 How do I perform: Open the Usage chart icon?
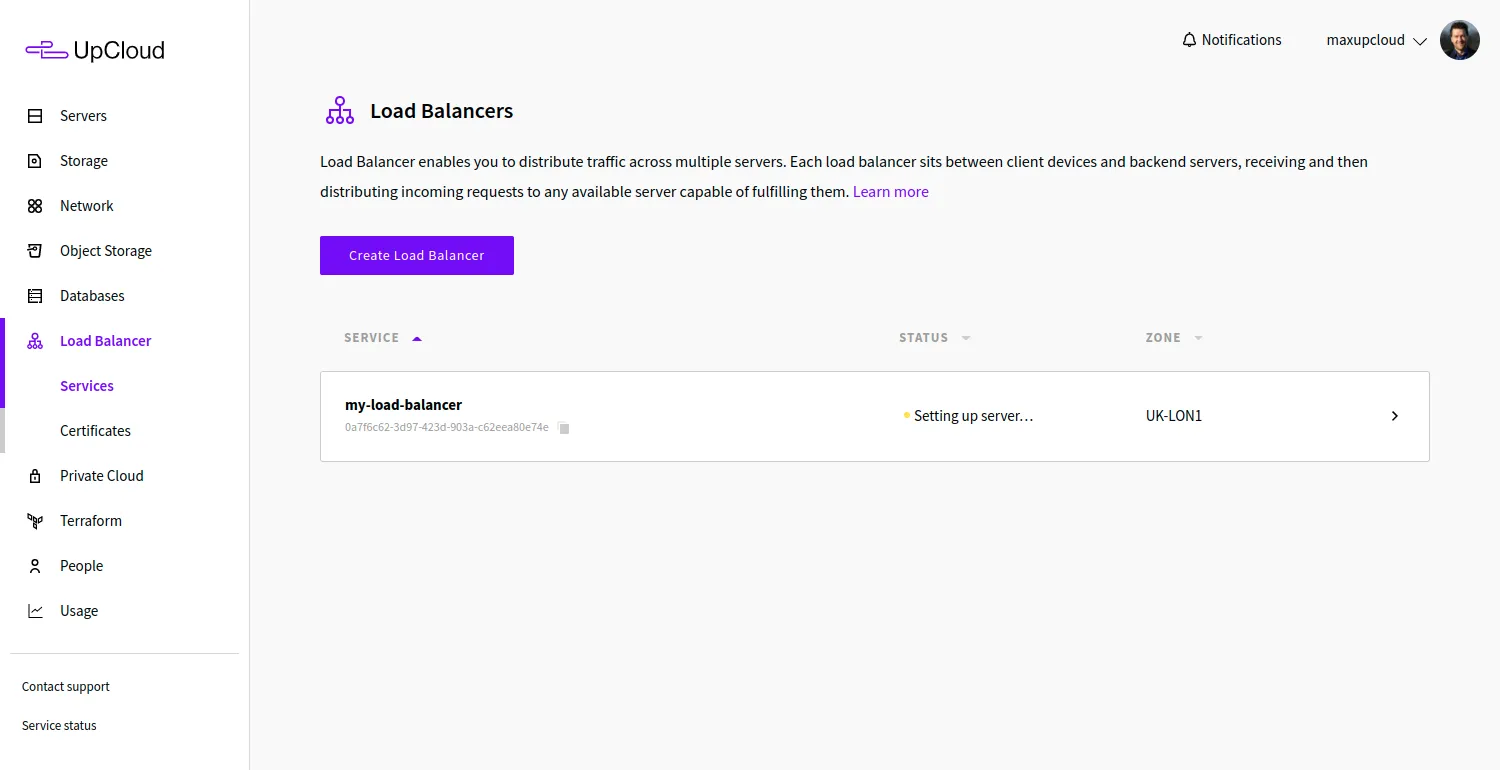coord(35,611)
